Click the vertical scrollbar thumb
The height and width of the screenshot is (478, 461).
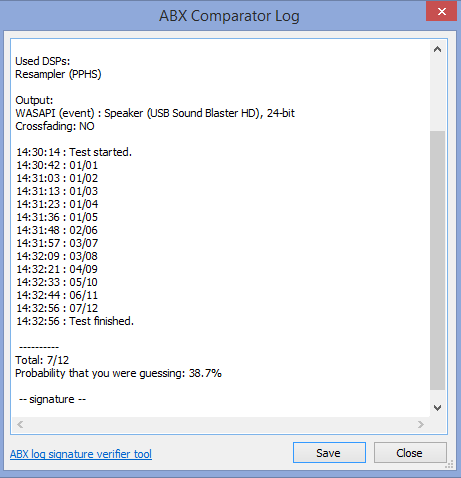point(437,260)
